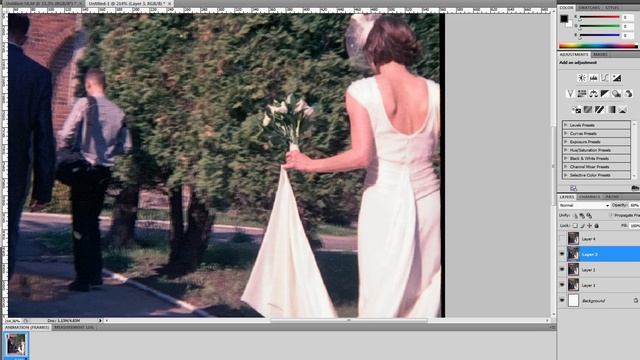Screen dimensions: 640x360
Task: Click the layer Fill value field
Action: click(x=634, y=226)
